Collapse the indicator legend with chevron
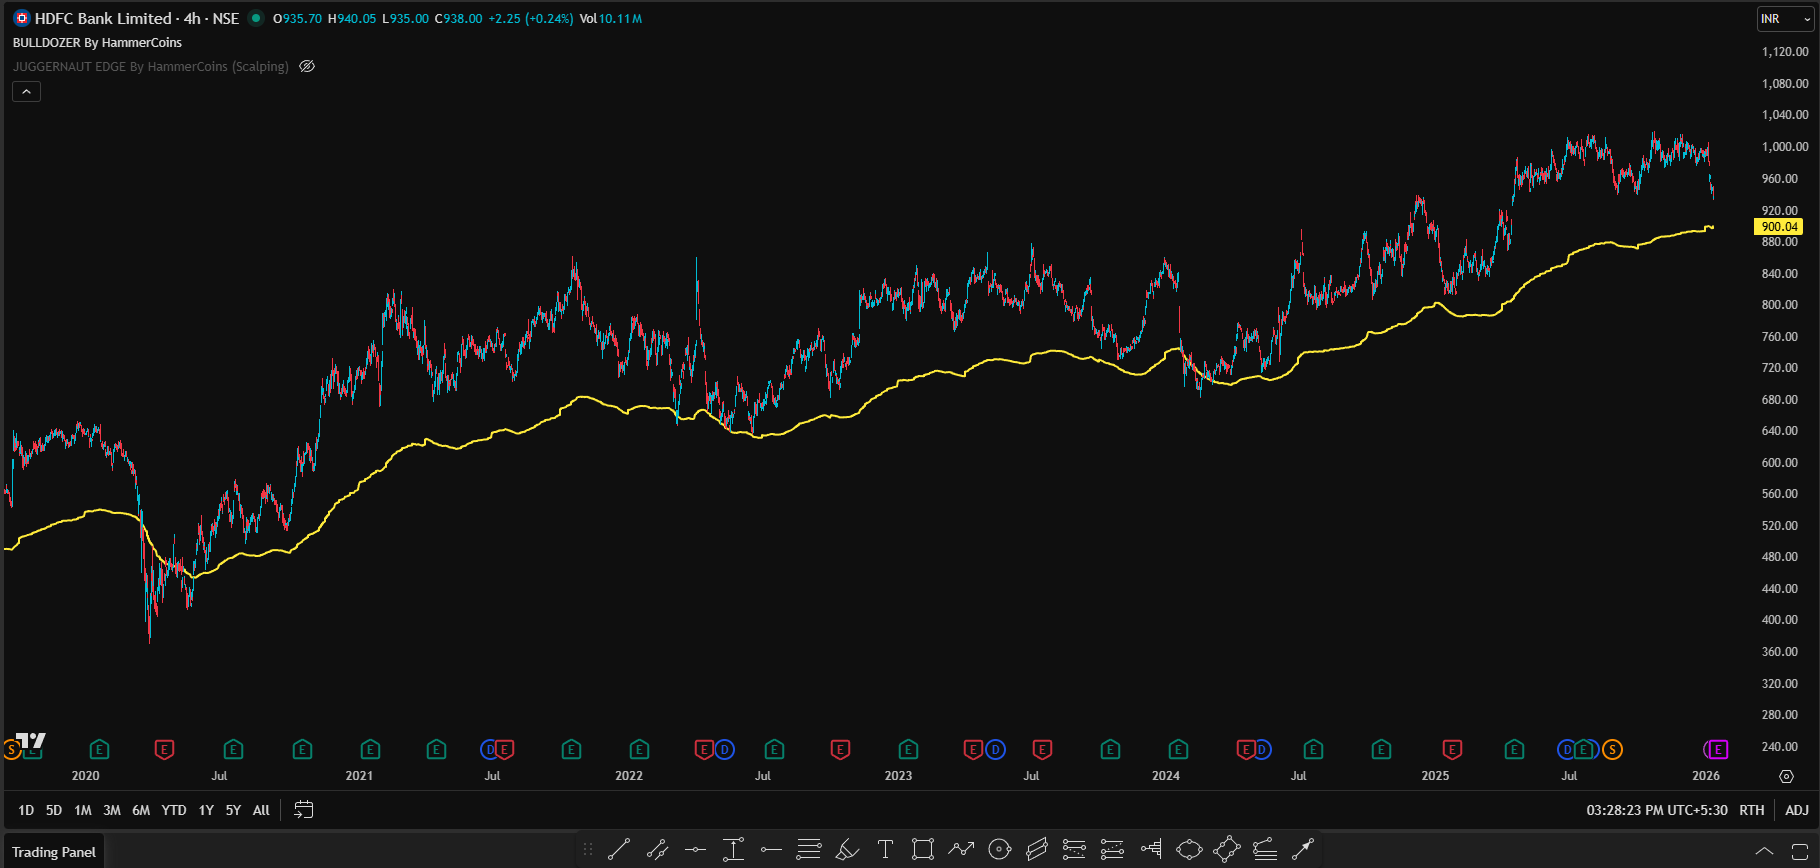The image size is (1820, 868). [x=26, y=92]
